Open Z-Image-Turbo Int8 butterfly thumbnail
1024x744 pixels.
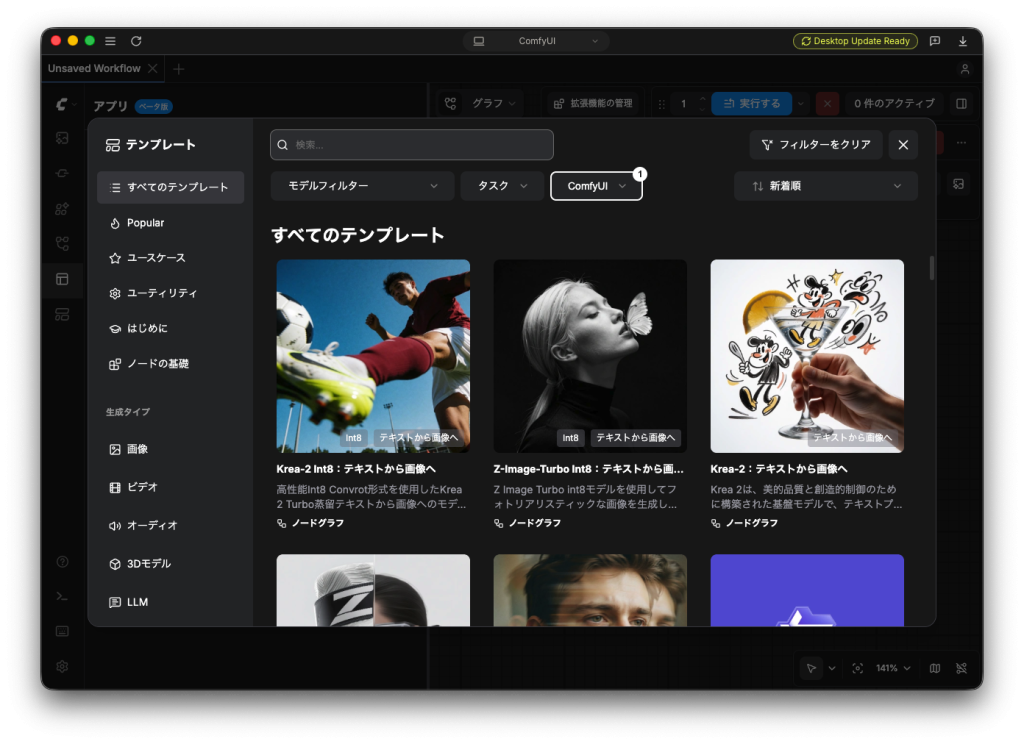pyautogui.click(x=590, y=356)
